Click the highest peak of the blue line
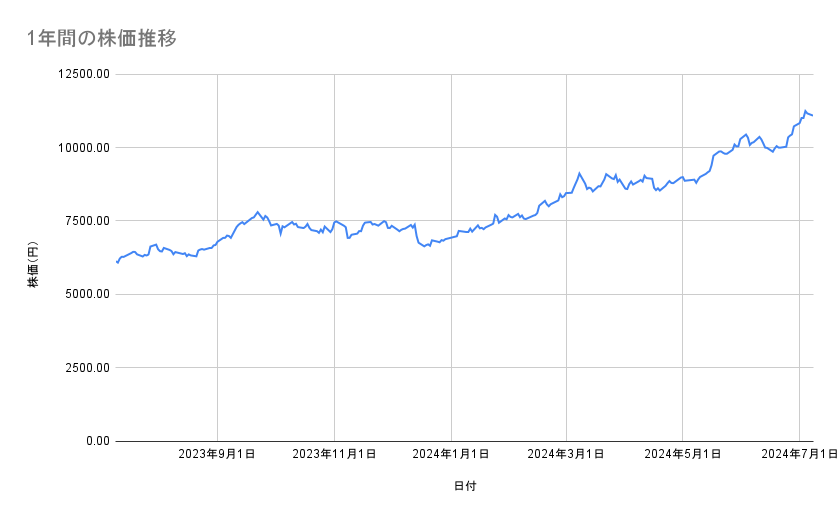 [805, 111]
